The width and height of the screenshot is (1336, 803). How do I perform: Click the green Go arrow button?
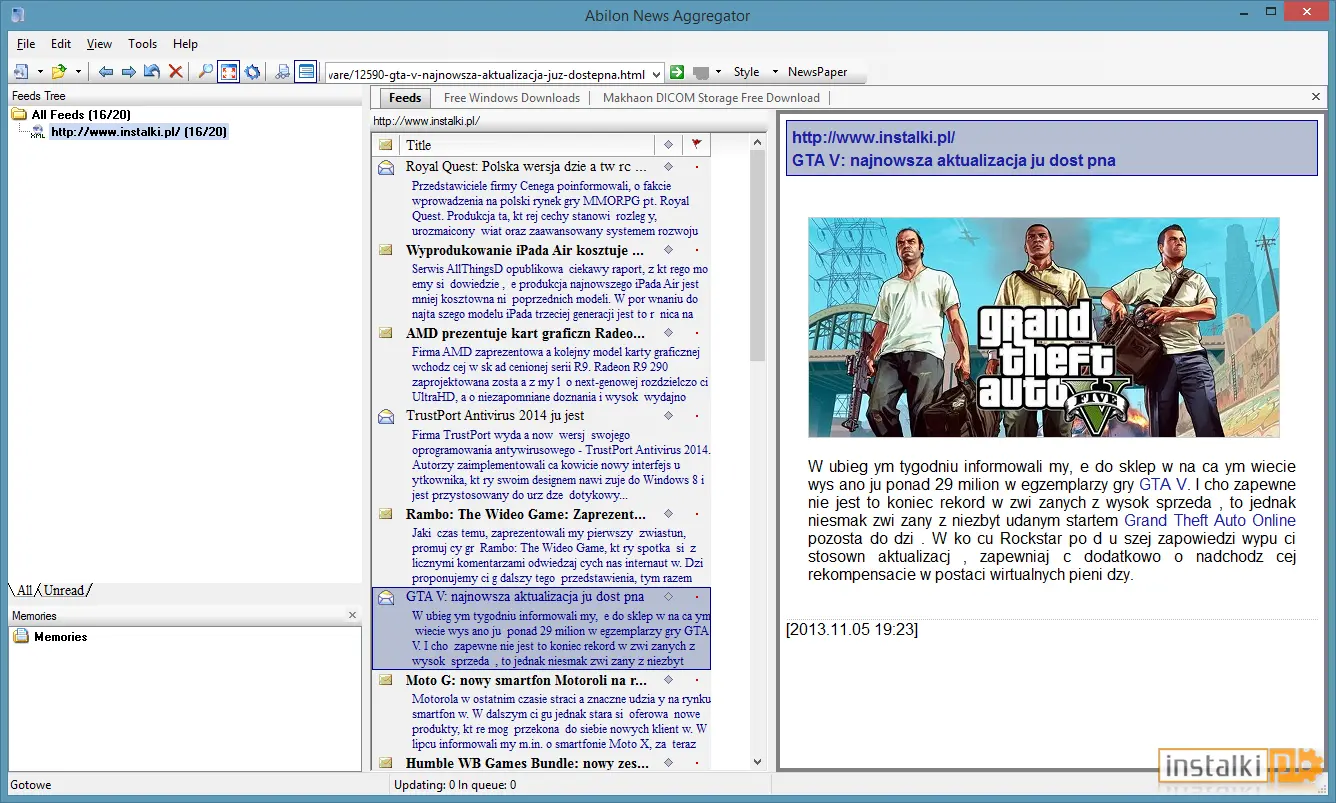(677, 72)
